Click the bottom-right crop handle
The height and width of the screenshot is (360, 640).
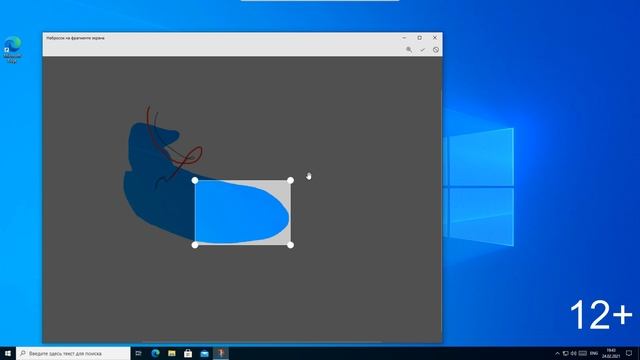pos(290,245)
